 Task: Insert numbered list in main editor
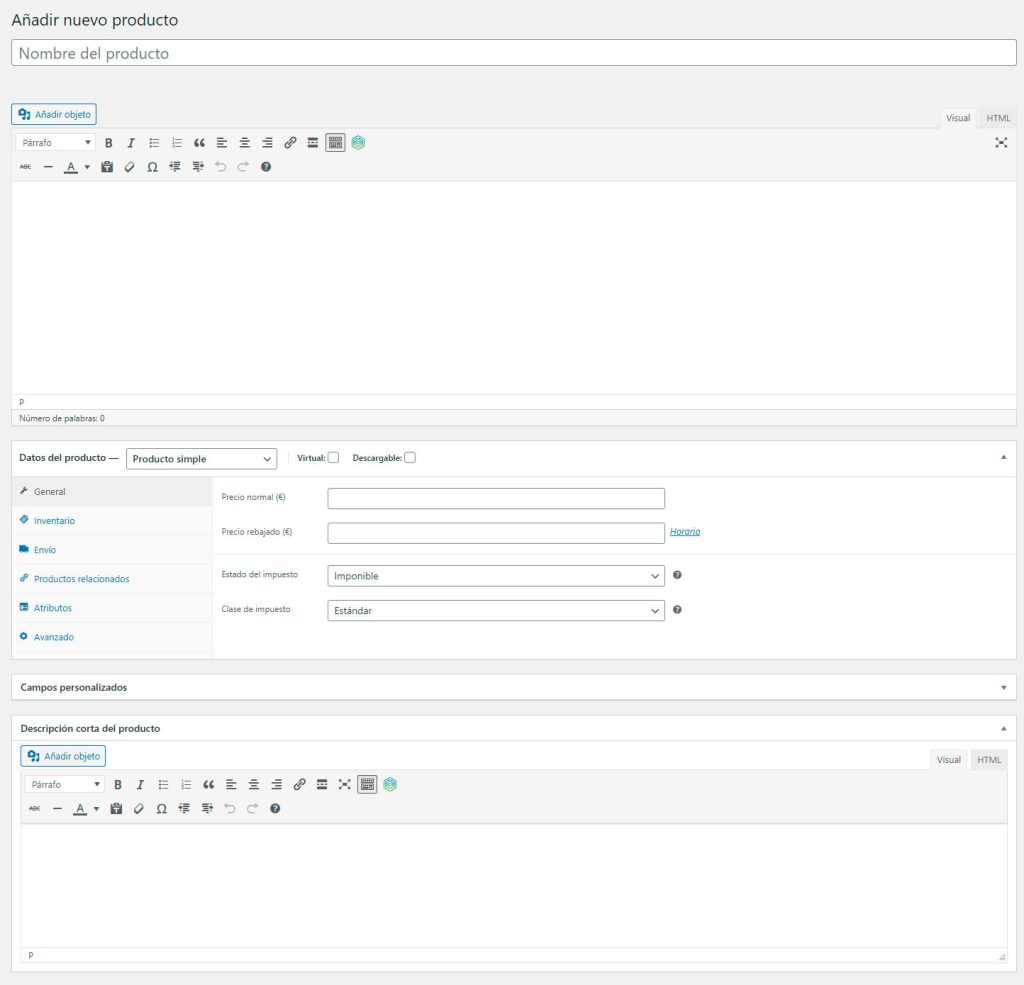pyautogui.click(x=176, y=142)
